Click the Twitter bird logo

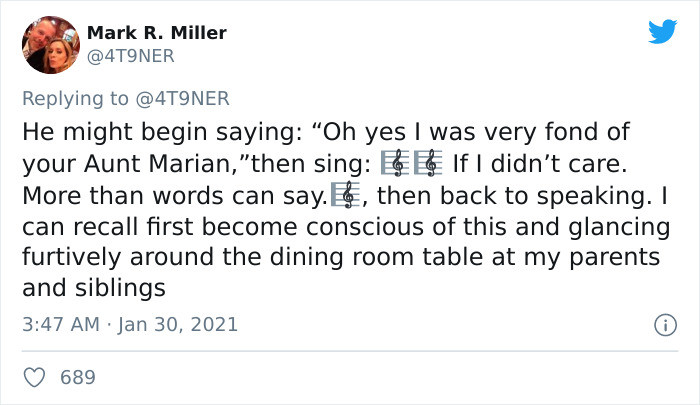662,31
